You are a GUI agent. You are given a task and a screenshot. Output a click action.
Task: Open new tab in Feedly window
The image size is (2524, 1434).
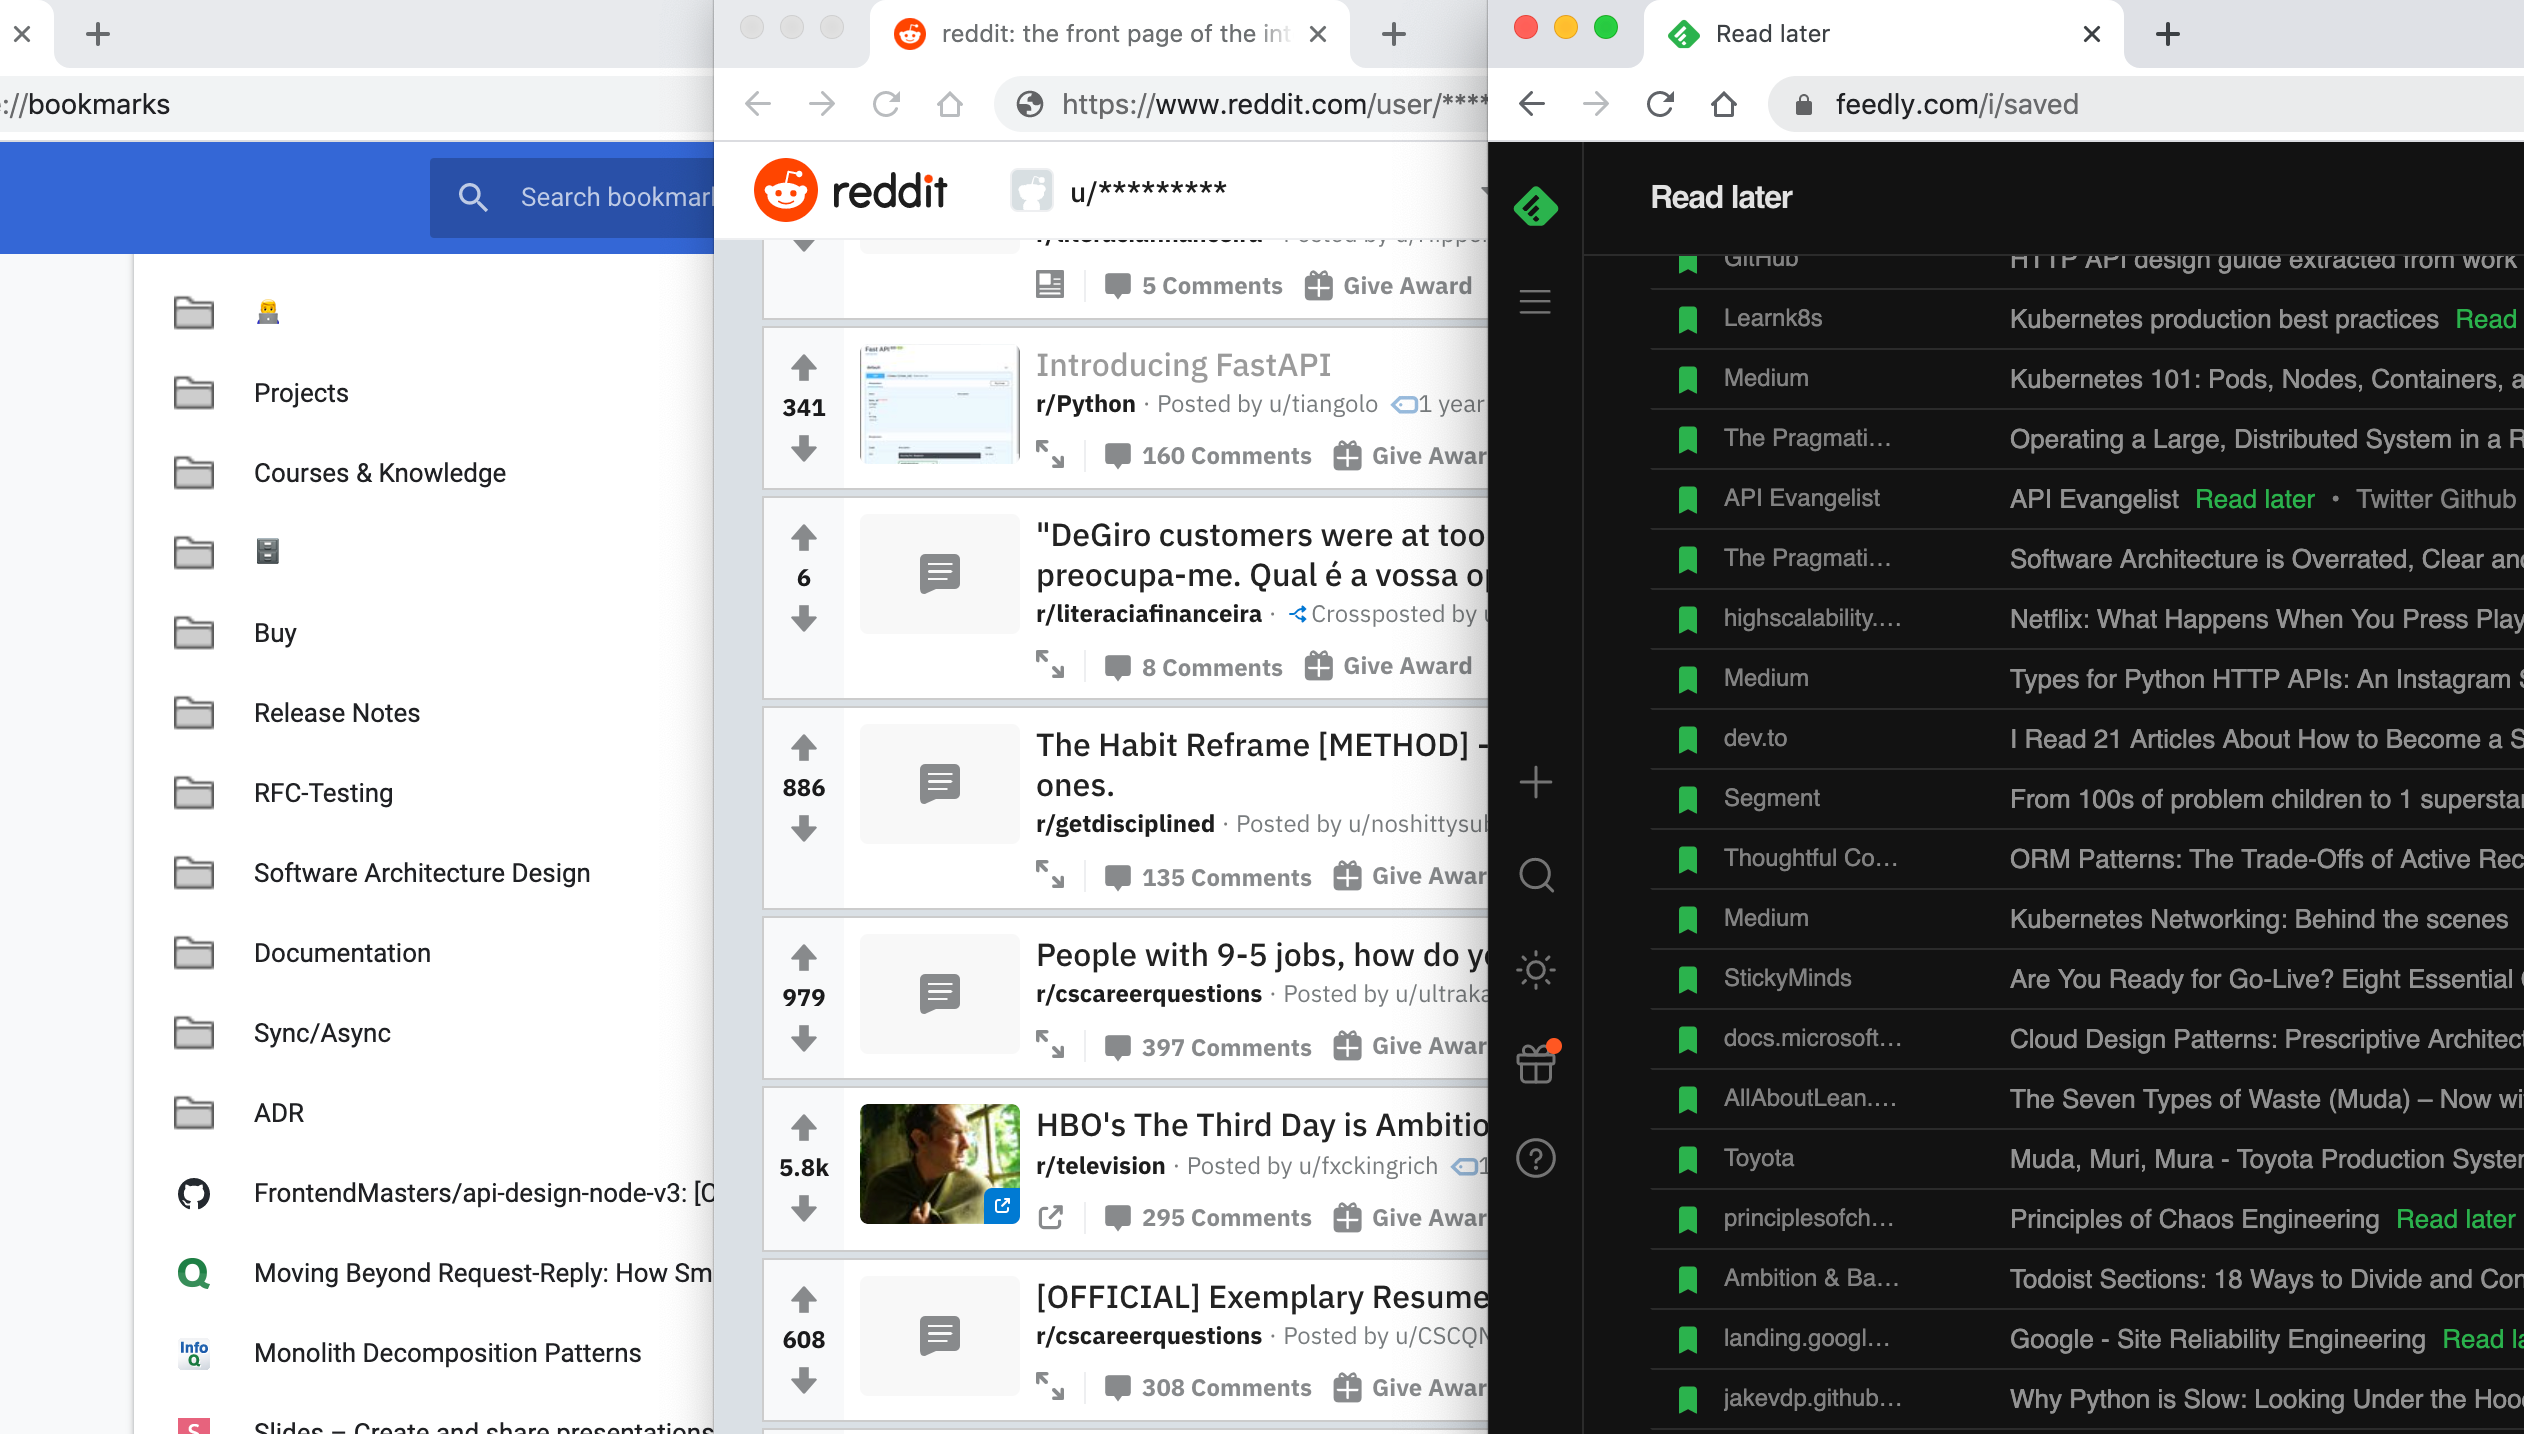(x=2168, y=34)
